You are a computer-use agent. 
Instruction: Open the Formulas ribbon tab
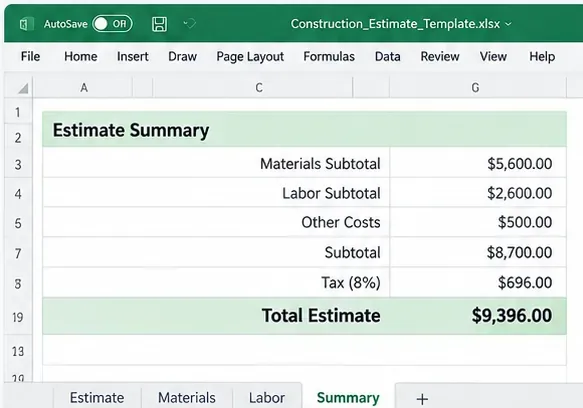click(x=329, y=57)
